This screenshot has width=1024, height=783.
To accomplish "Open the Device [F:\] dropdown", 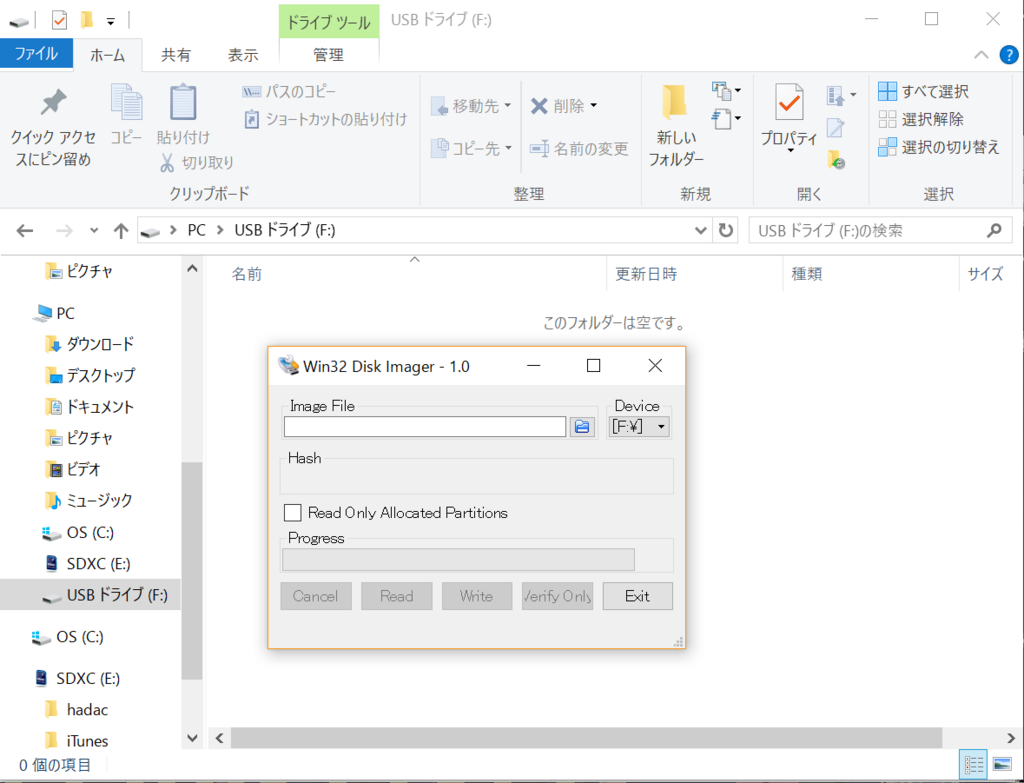I will click(x=639, y=426).
